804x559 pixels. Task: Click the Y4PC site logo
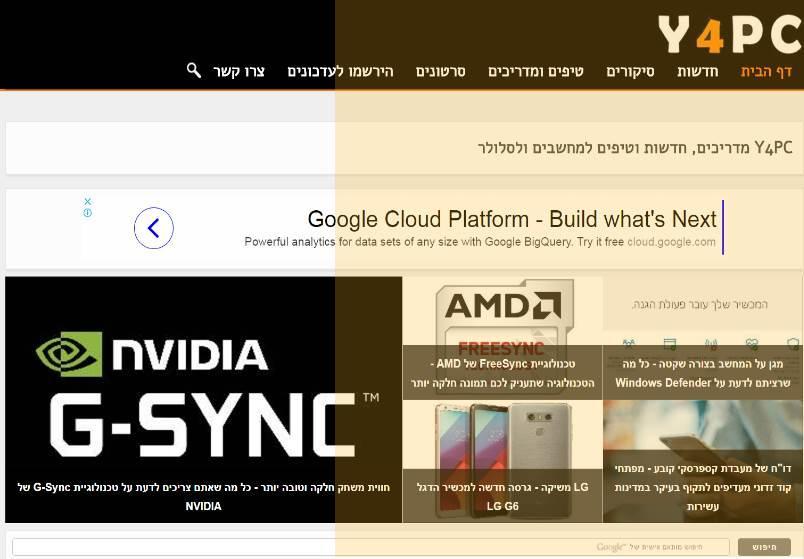pos(730,34)
